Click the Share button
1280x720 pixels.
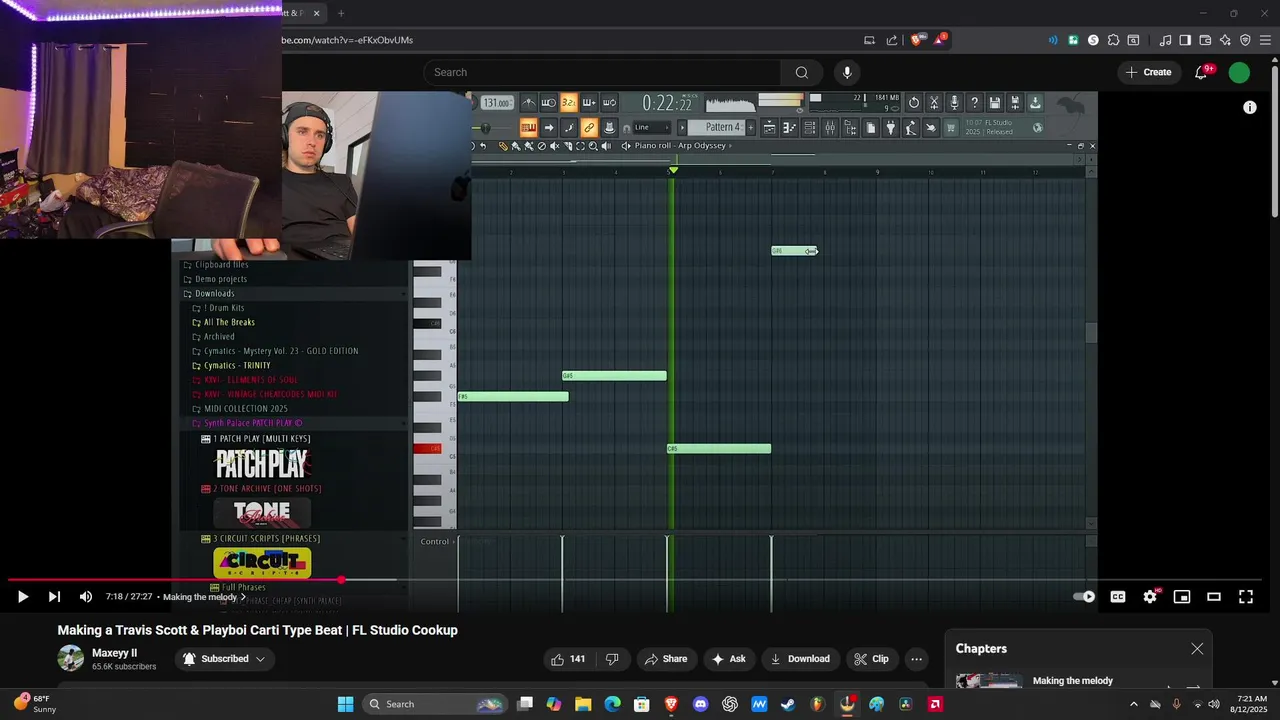point(666,659)
